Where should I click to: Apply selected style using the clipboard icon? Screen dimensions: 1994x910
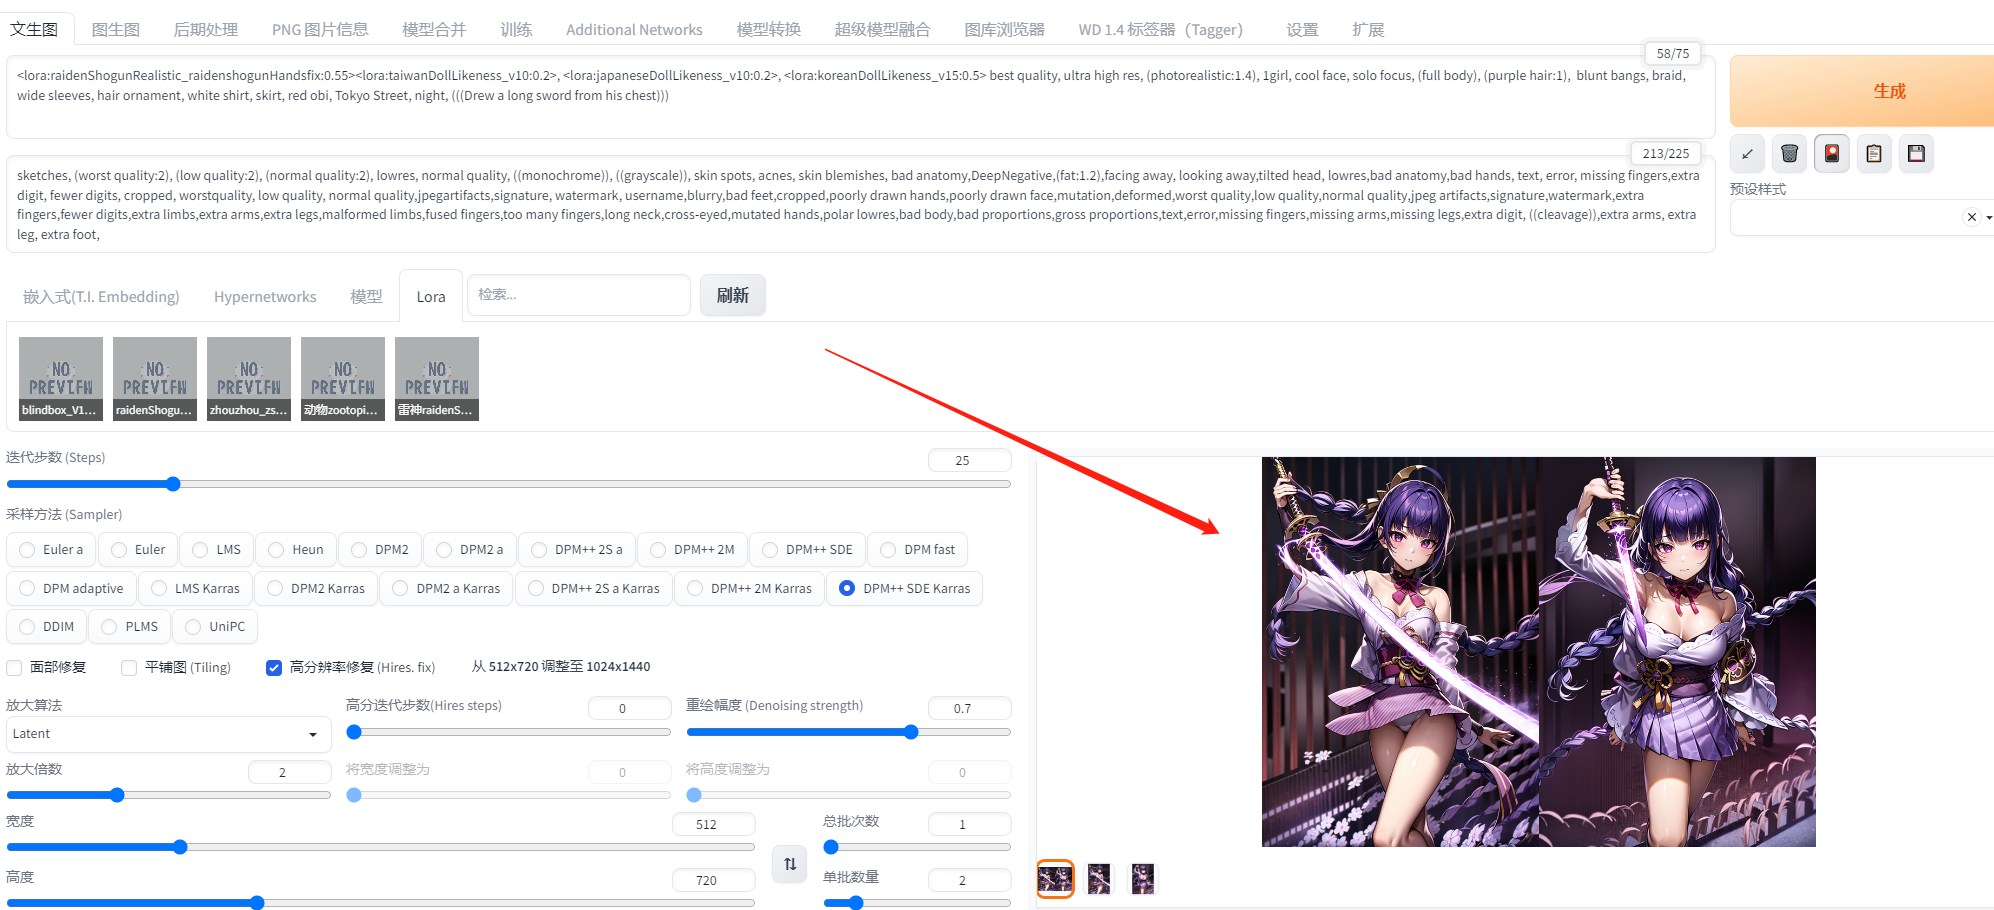tap(1874, 153)
